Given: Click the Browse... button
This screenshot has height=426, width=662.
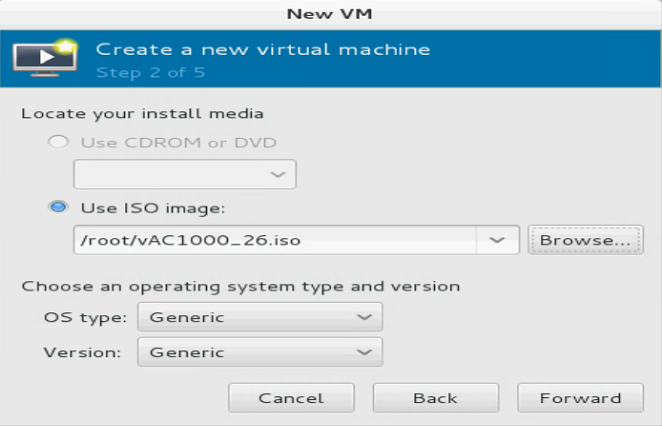Looking at the screenshot, I should pos(585,240).
